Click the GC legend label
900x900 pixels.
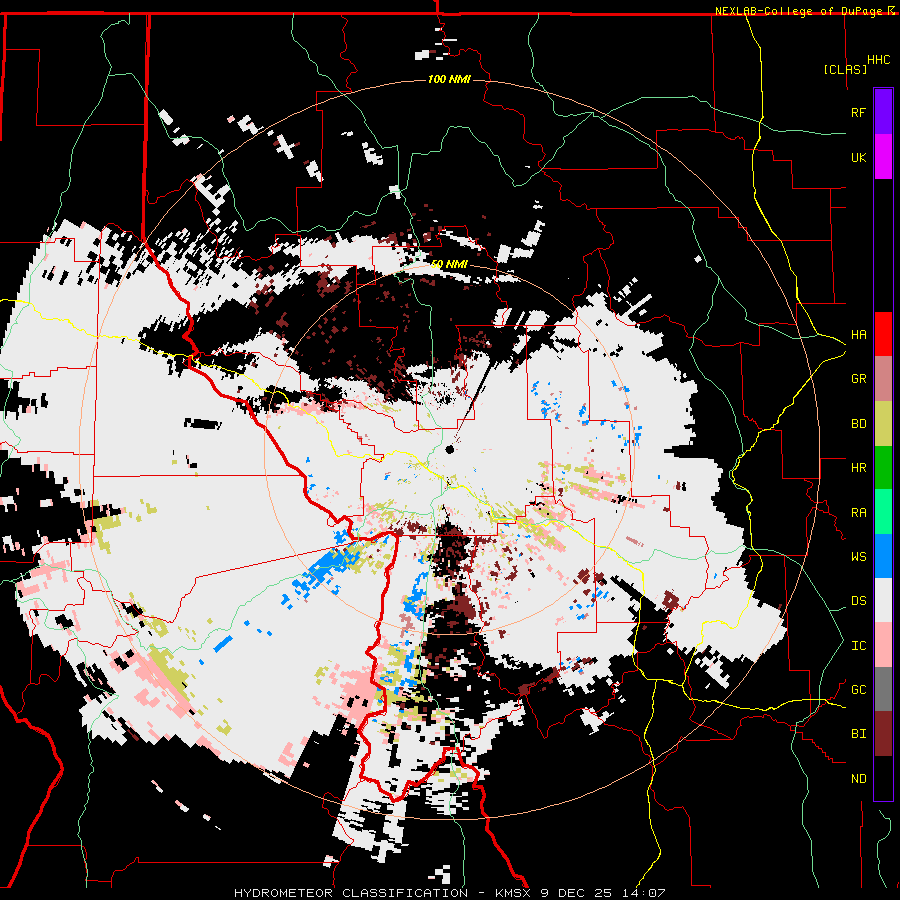tap(858, 690)
